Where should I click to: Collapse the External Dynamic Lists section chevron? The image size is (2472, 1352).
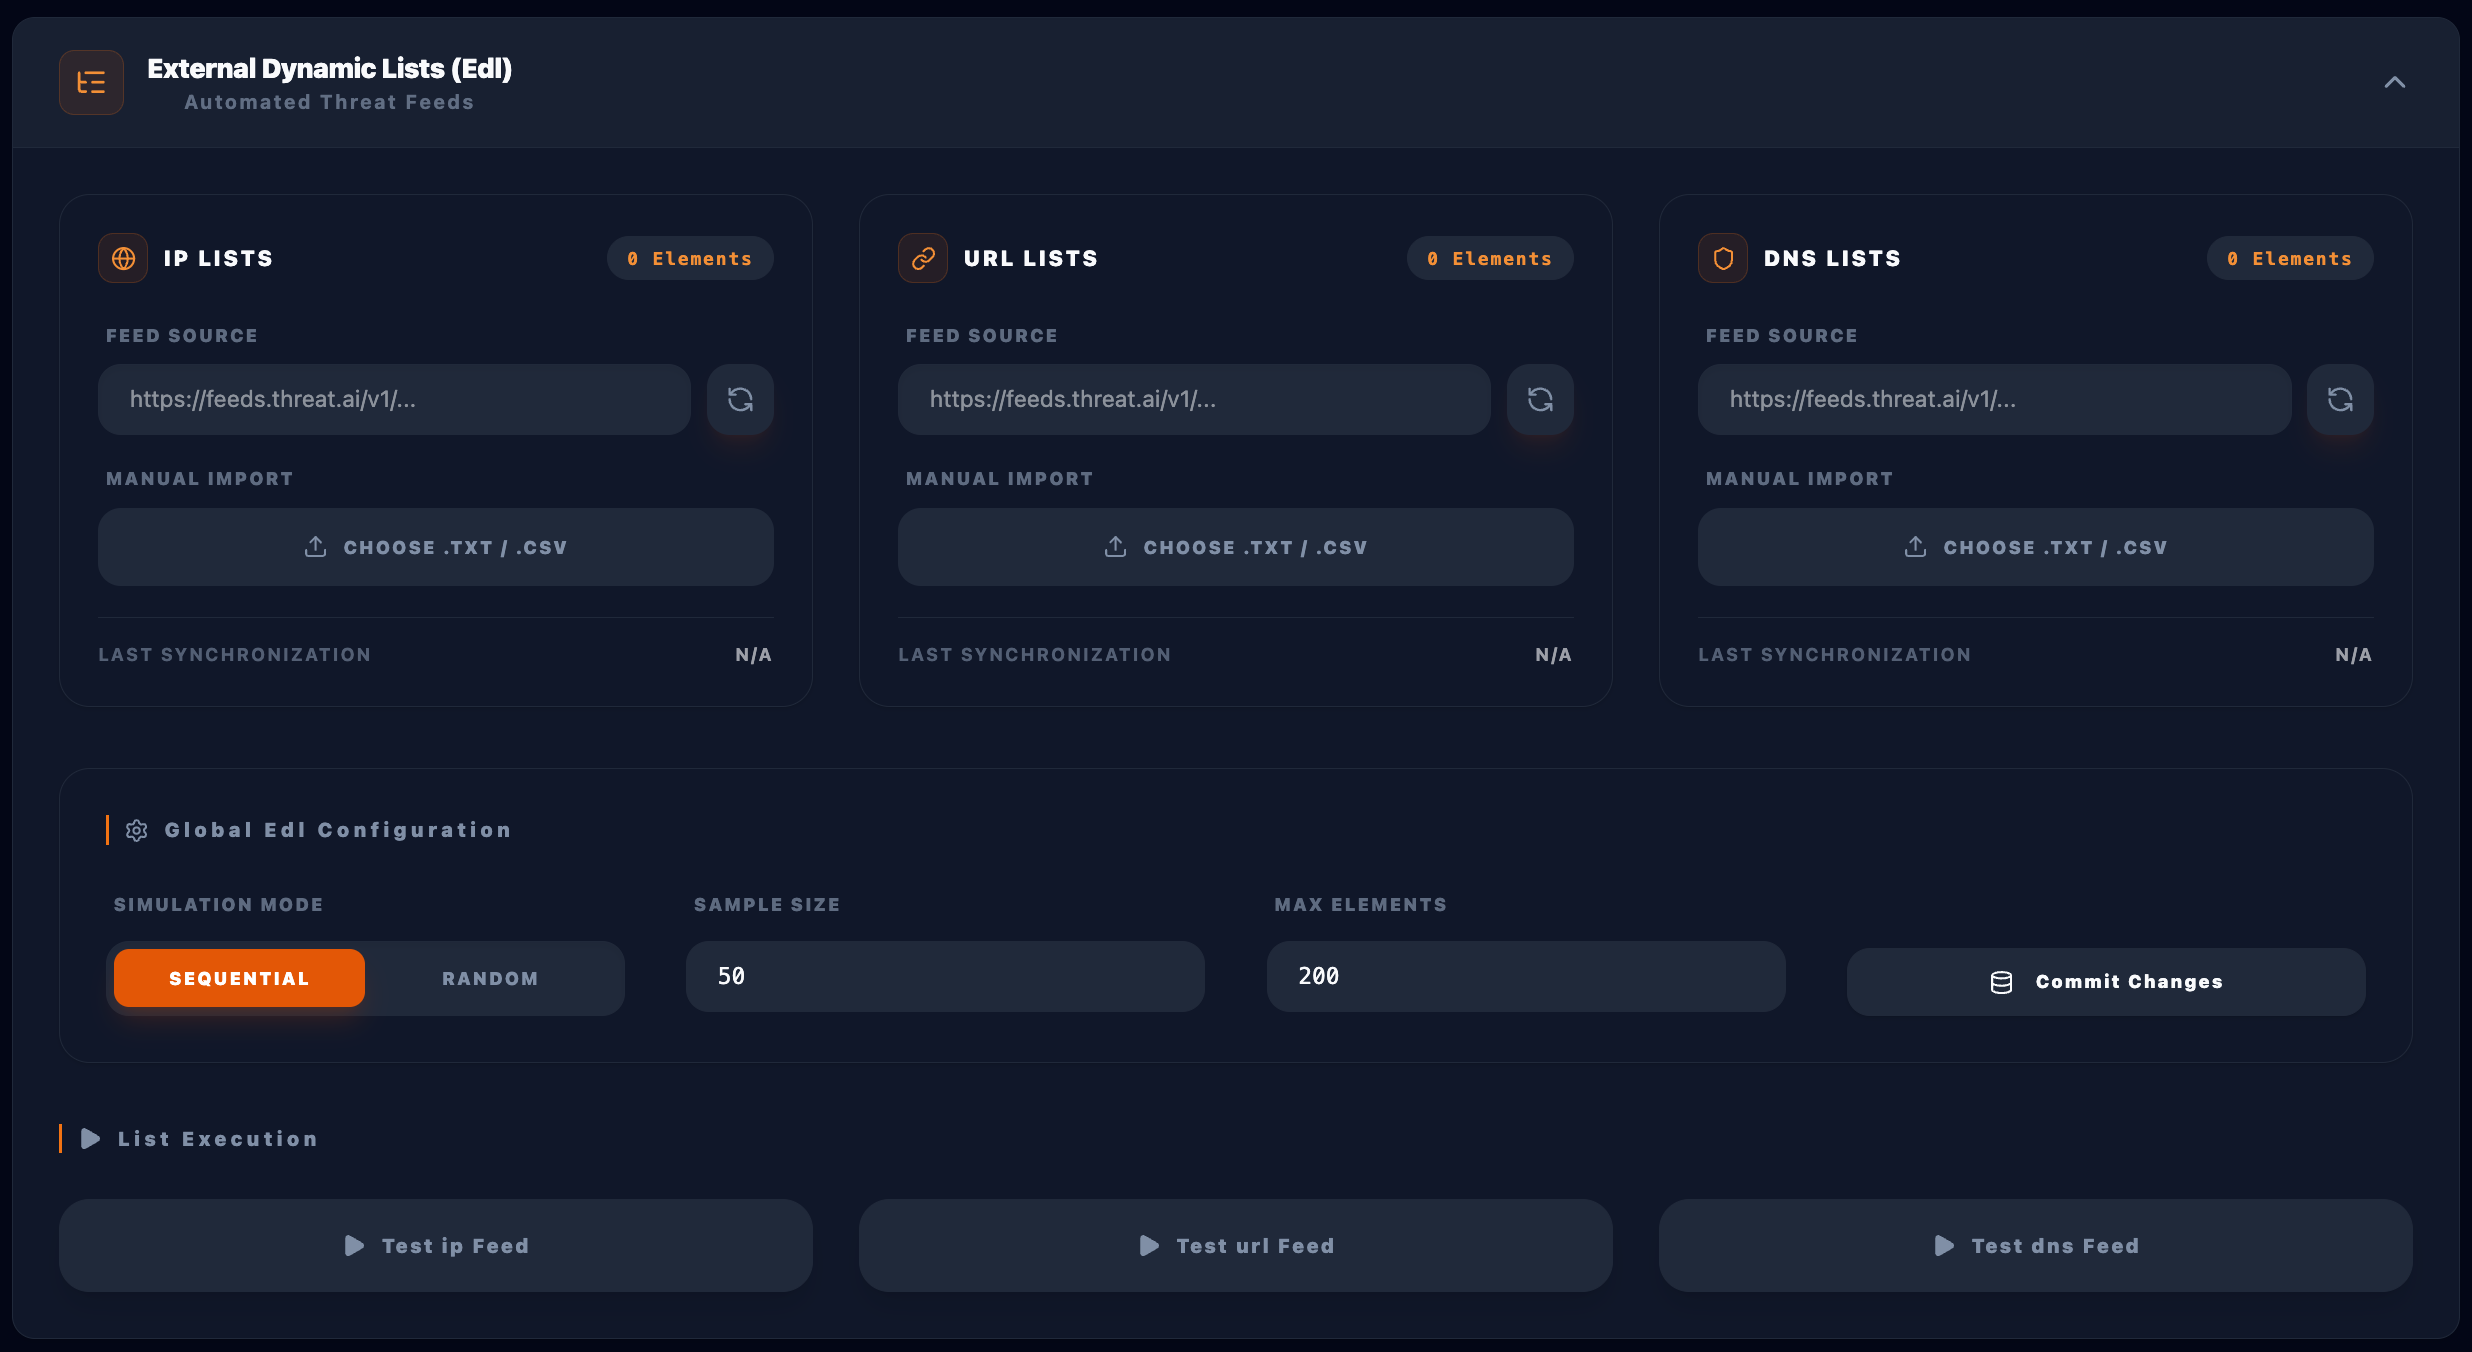coord(2394,82)
